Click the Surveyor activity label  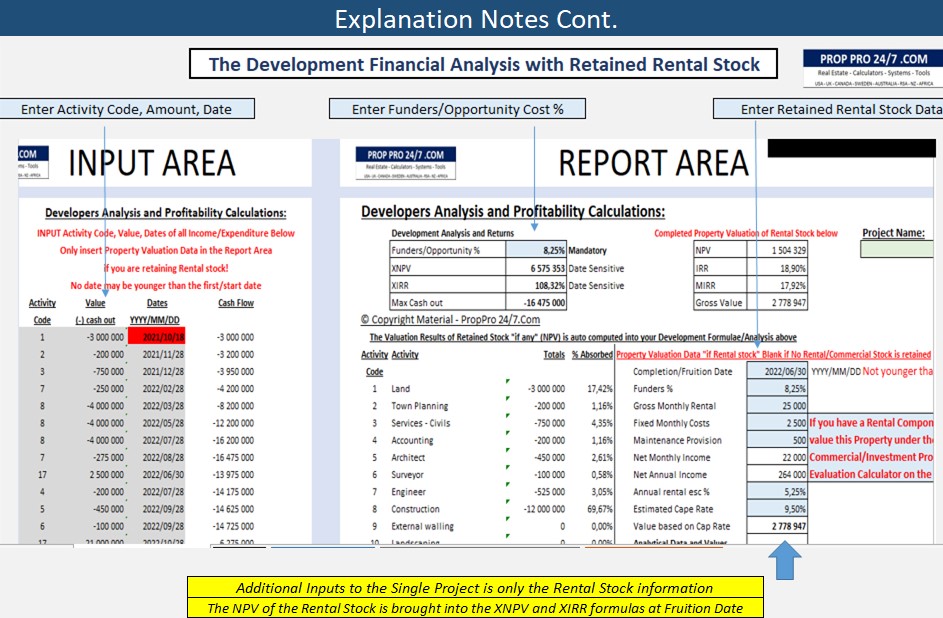tap(407, 475)
